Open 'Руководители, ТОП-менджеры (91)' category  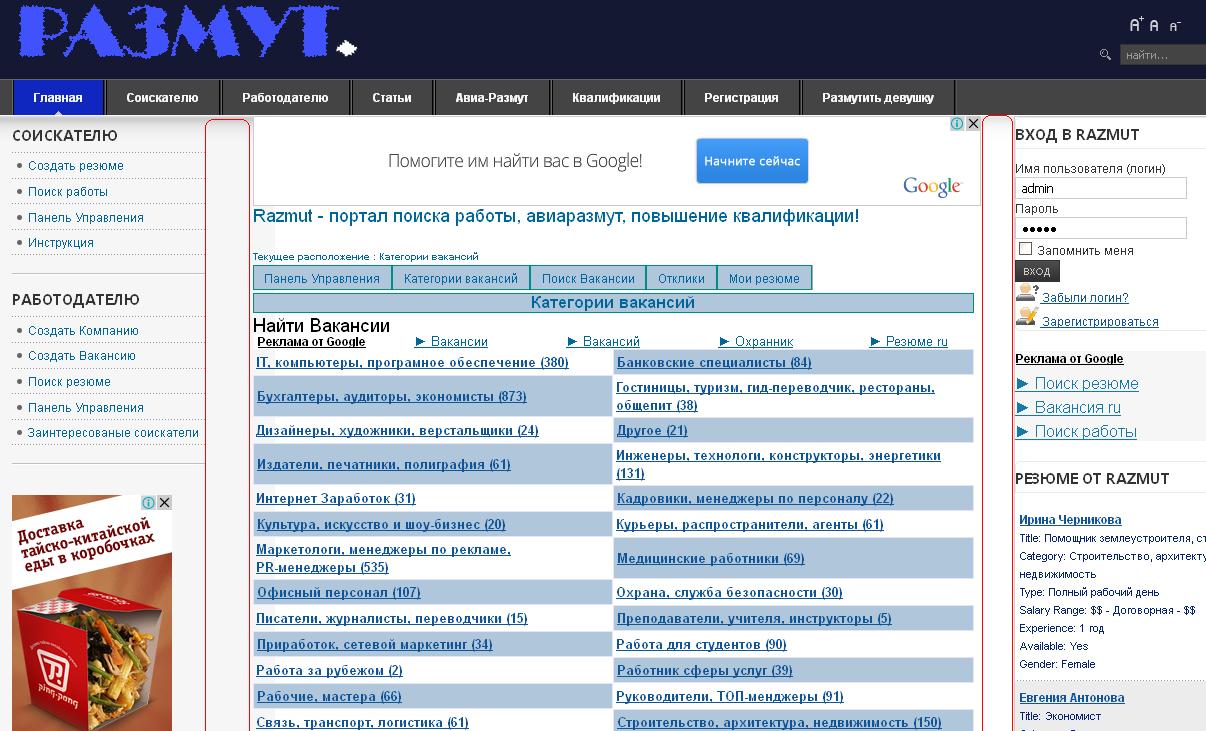pyautogui.click(x=730, y=697)
